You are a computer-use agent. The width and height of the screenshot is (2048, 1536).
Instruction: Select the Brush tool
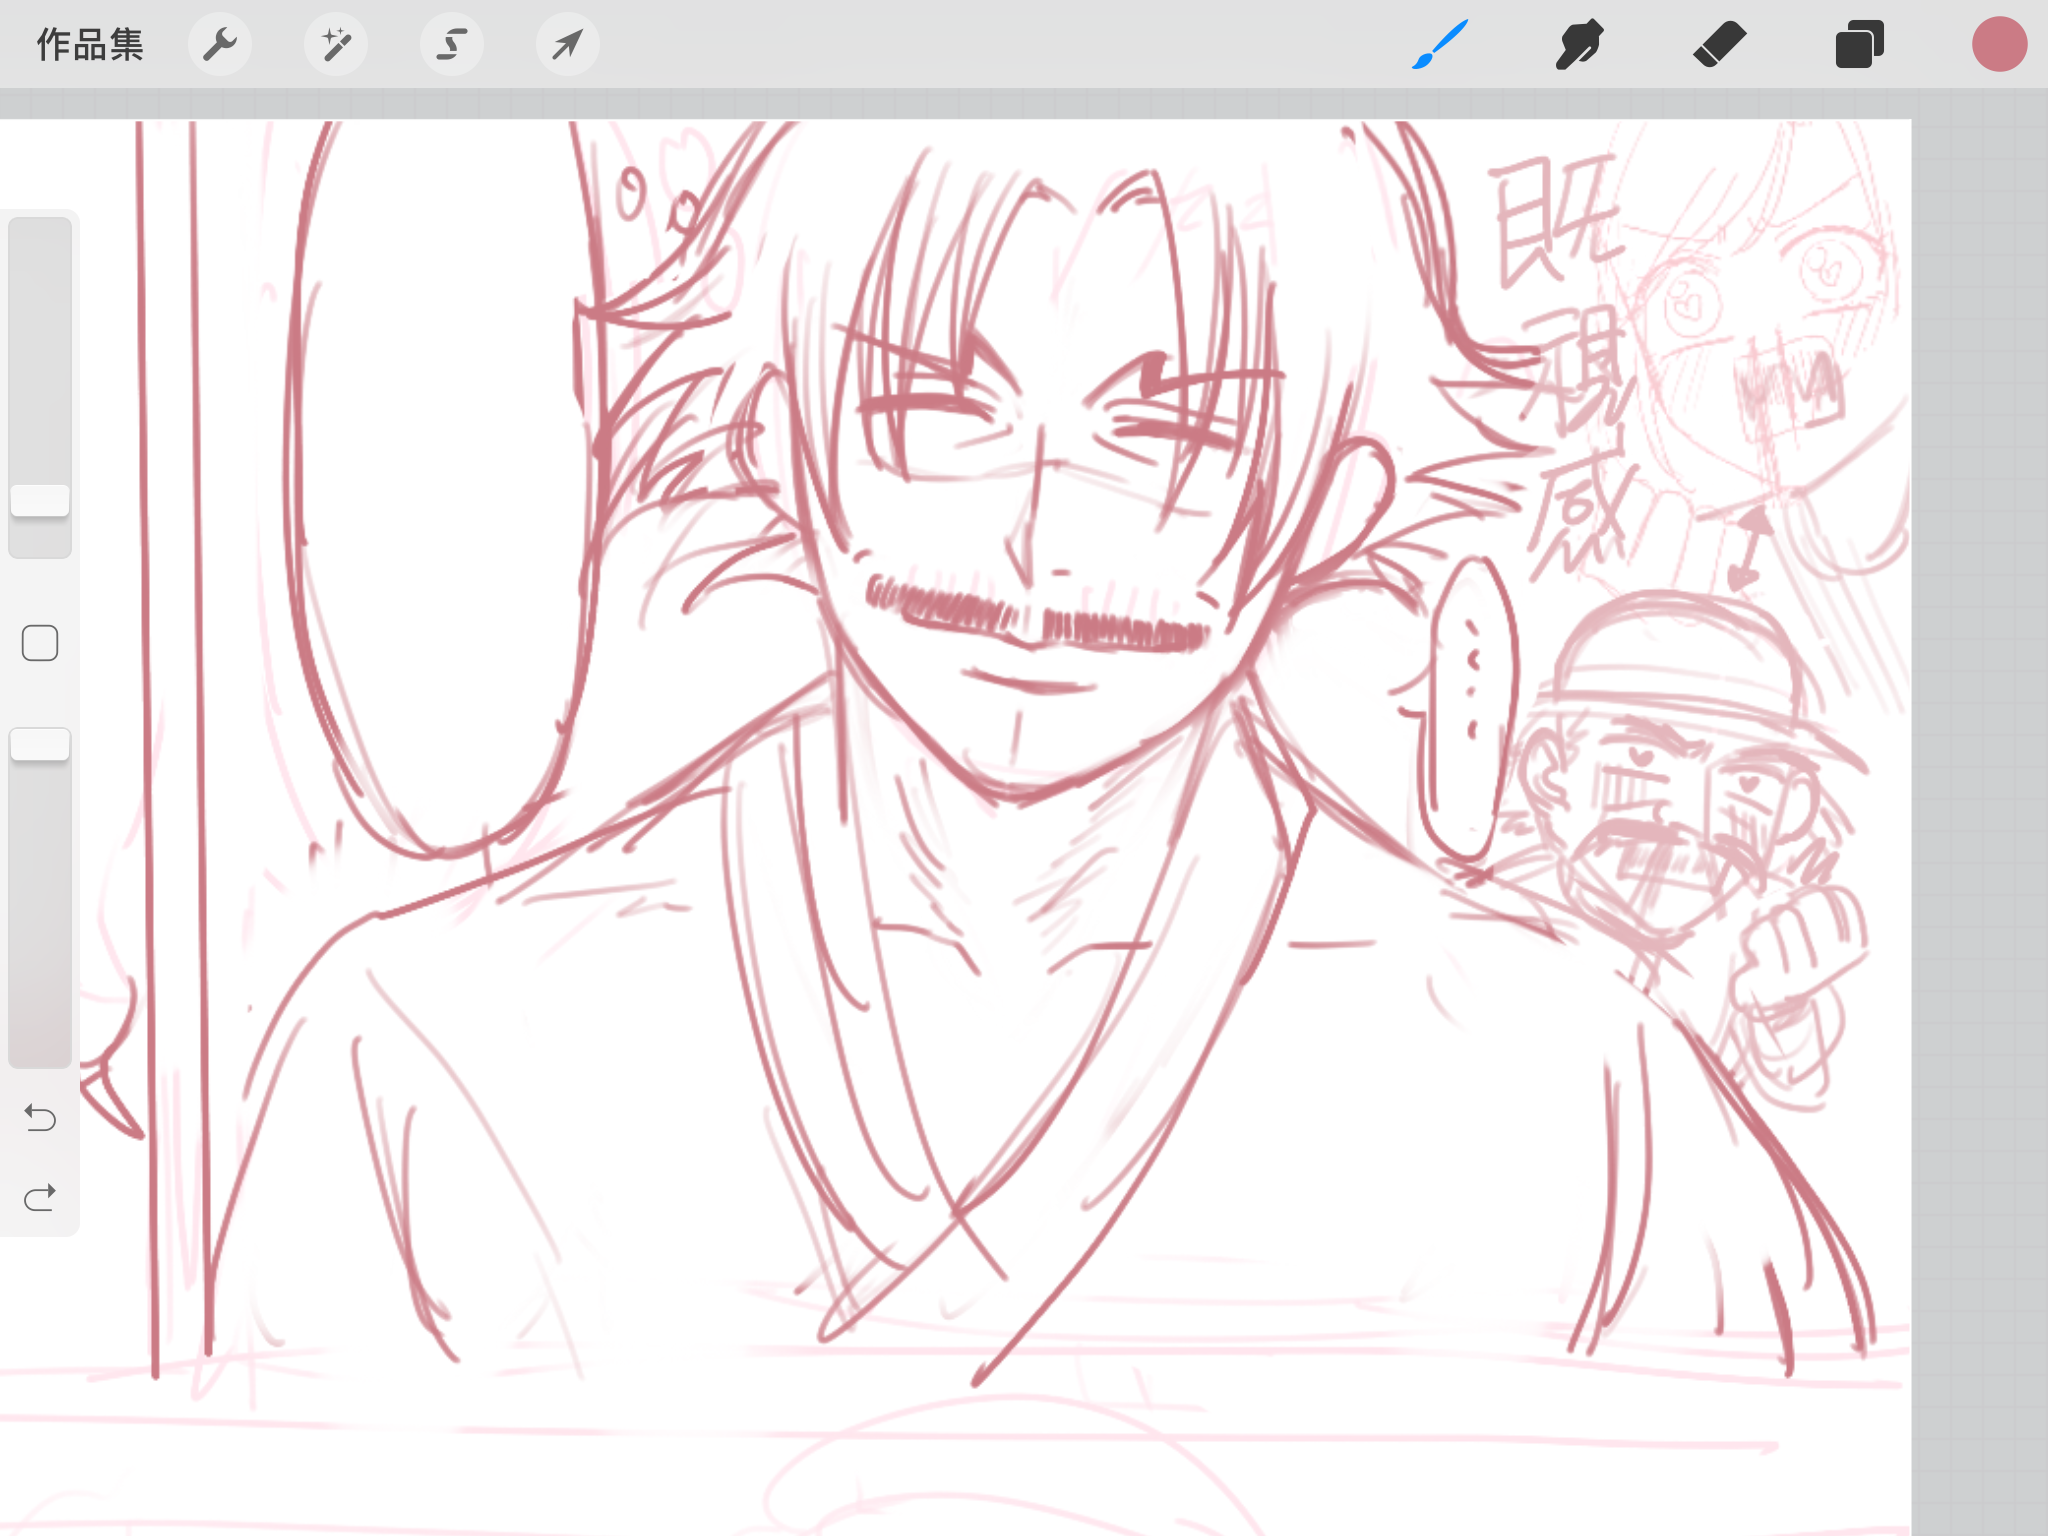(1440, 45)
